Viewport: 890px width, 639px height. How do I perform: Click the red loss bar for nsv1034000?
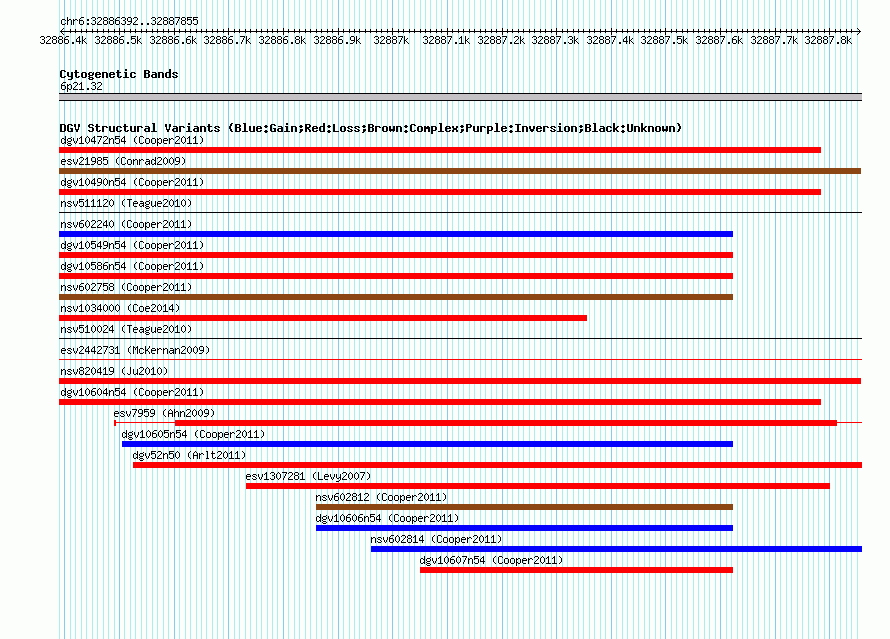323,318
